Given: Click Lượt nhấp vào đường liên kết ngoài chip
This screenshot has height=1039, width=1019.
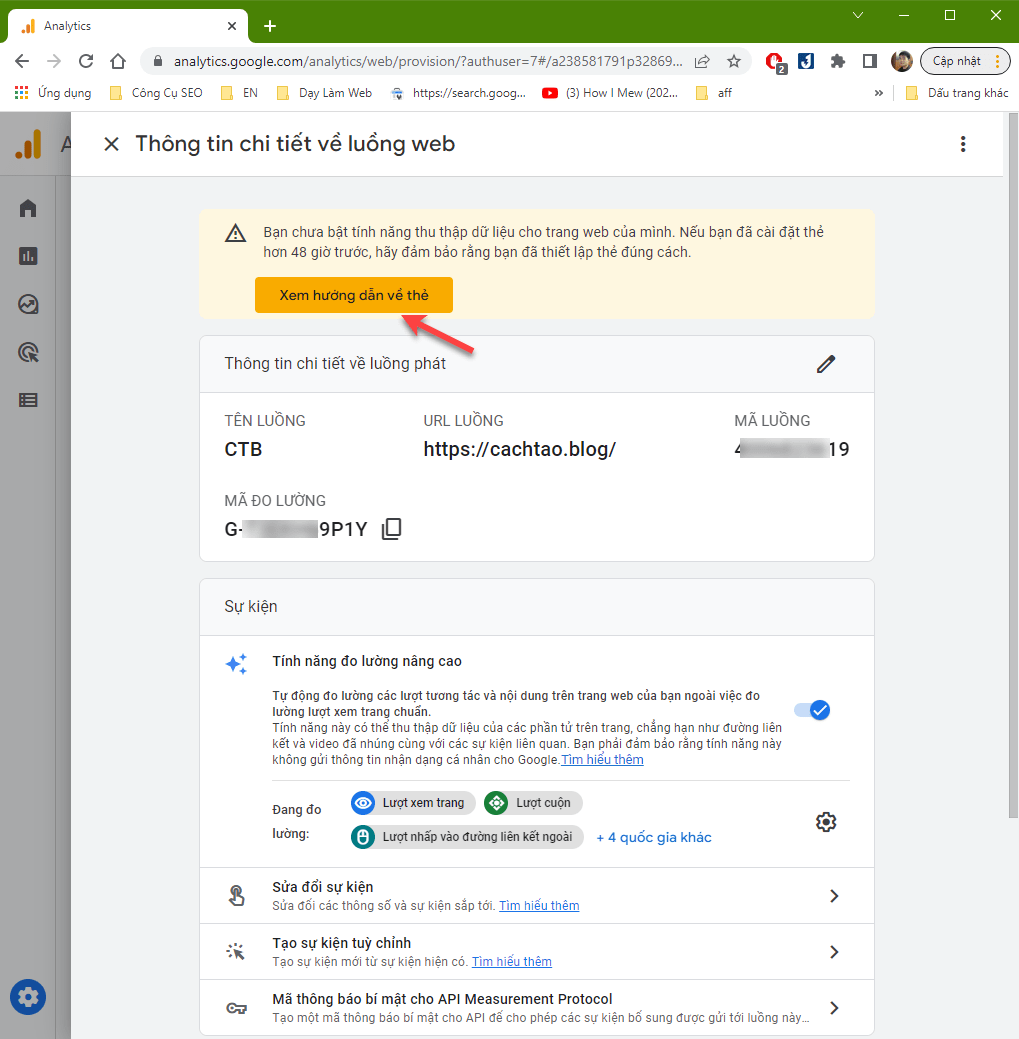Looking at the screenshot, I should pos(467,837).
